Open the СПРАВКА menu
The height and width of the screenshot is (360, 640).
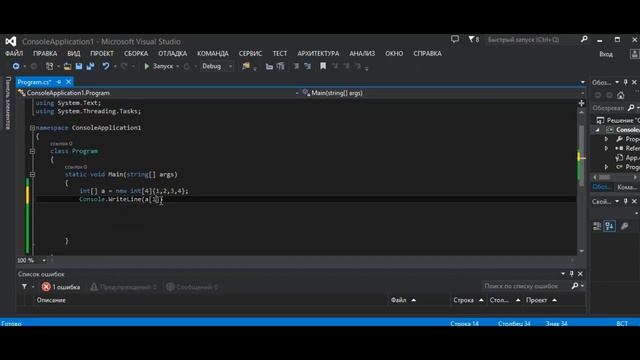(427, 53)
